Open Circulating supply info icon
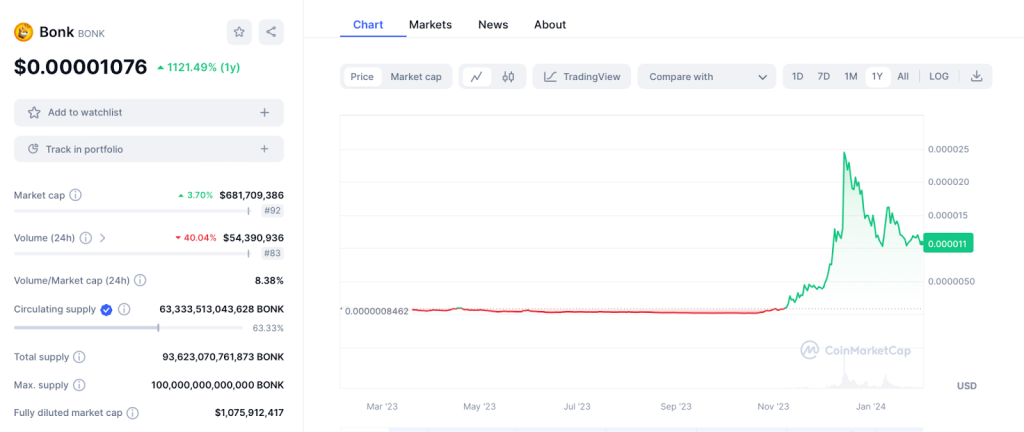The width and height of the screenshot is (1024, 432). click(124, 309)
